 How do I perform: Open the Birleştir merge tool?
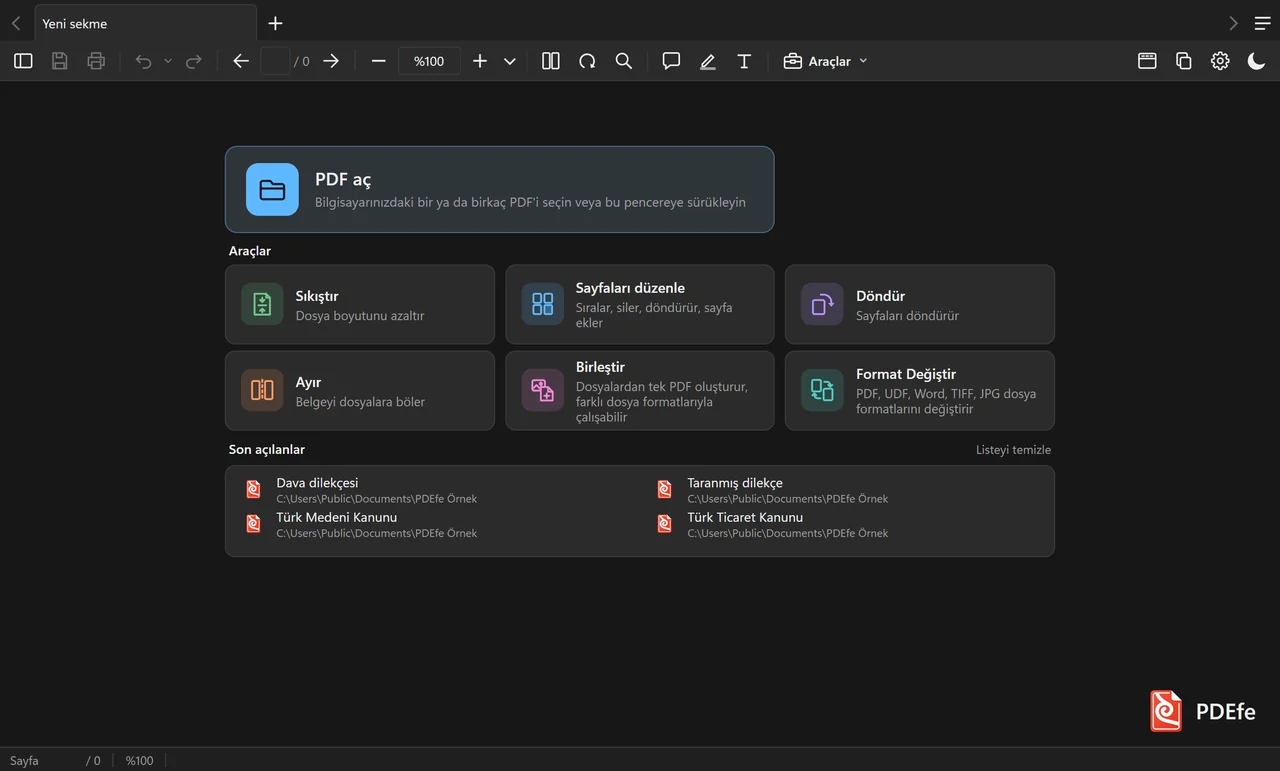pyautogui.click(x=640, y=390)
